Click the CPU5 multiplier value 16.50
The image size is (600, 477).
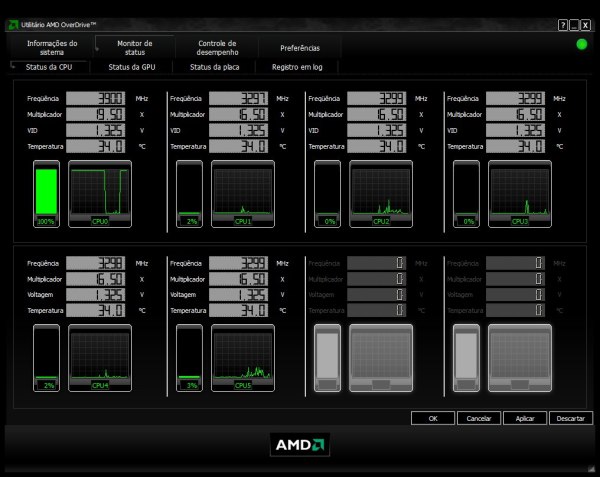[x=238, y=279]
